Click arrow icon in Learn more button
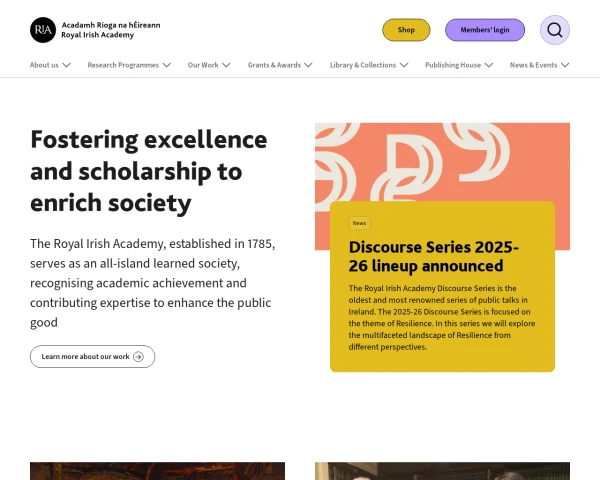The height and width of the screenshot is (480, 600). tap(138, 357)
